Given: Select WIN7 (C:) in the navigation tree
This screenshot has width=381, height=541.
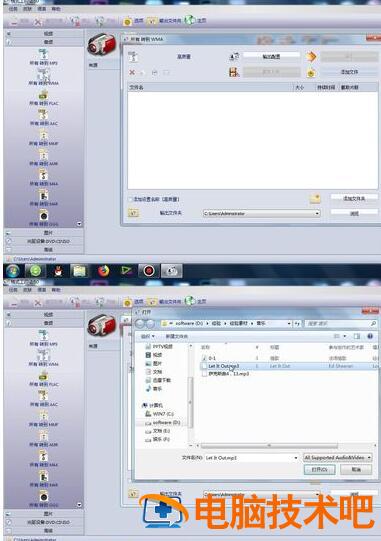Looking at the screenshot, I should [160, 414].
